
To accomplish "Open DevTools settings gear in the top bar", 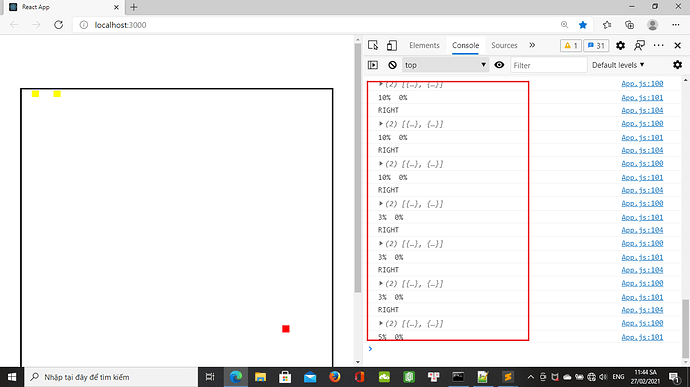I will tap(620, 45).
